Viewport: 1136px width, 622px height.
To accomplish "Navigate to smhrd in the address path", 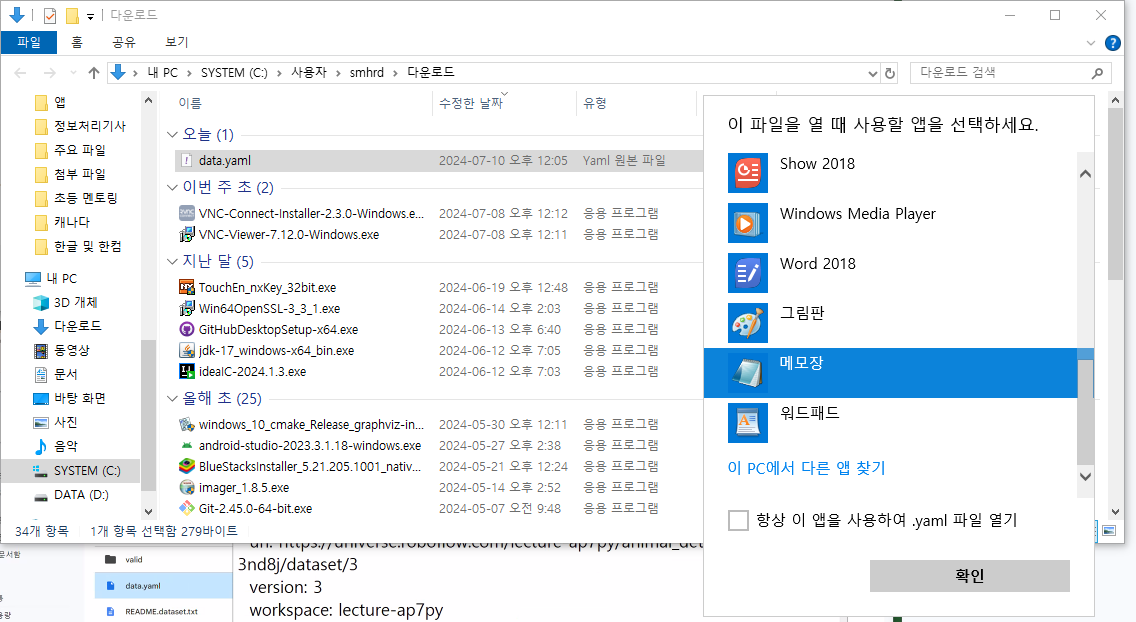I will tap(367, 72).
